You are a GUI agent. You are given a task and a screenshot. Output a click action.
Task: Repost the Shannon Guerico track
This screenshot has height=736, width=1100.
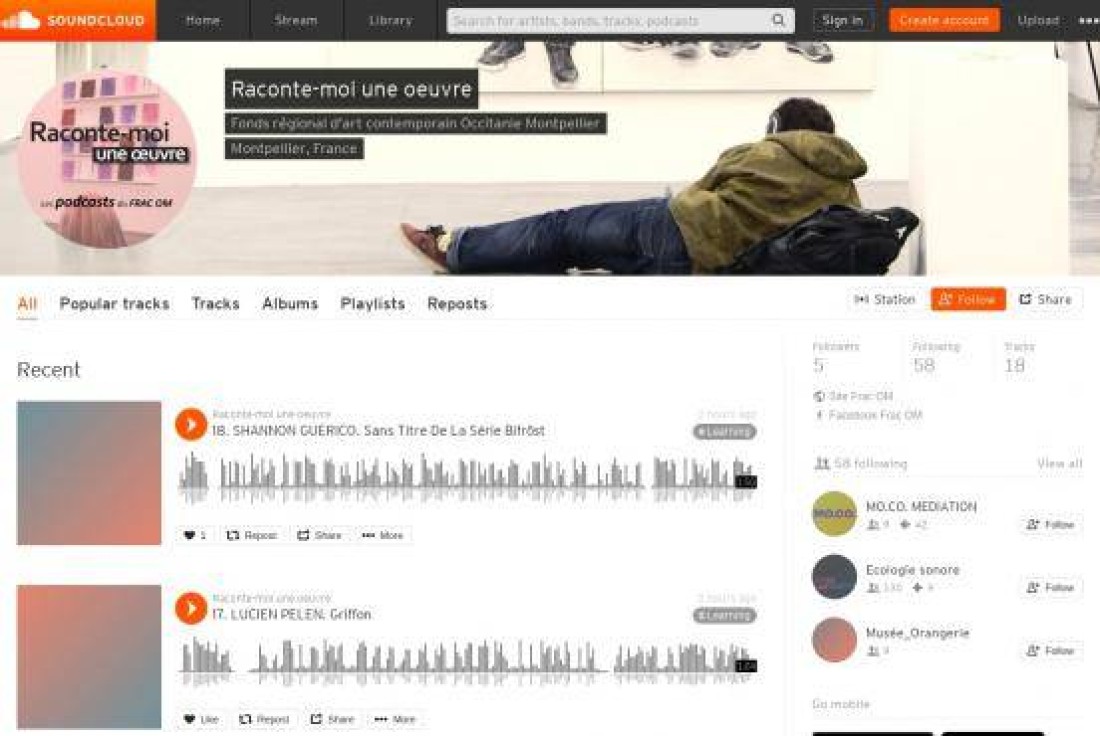251,536
